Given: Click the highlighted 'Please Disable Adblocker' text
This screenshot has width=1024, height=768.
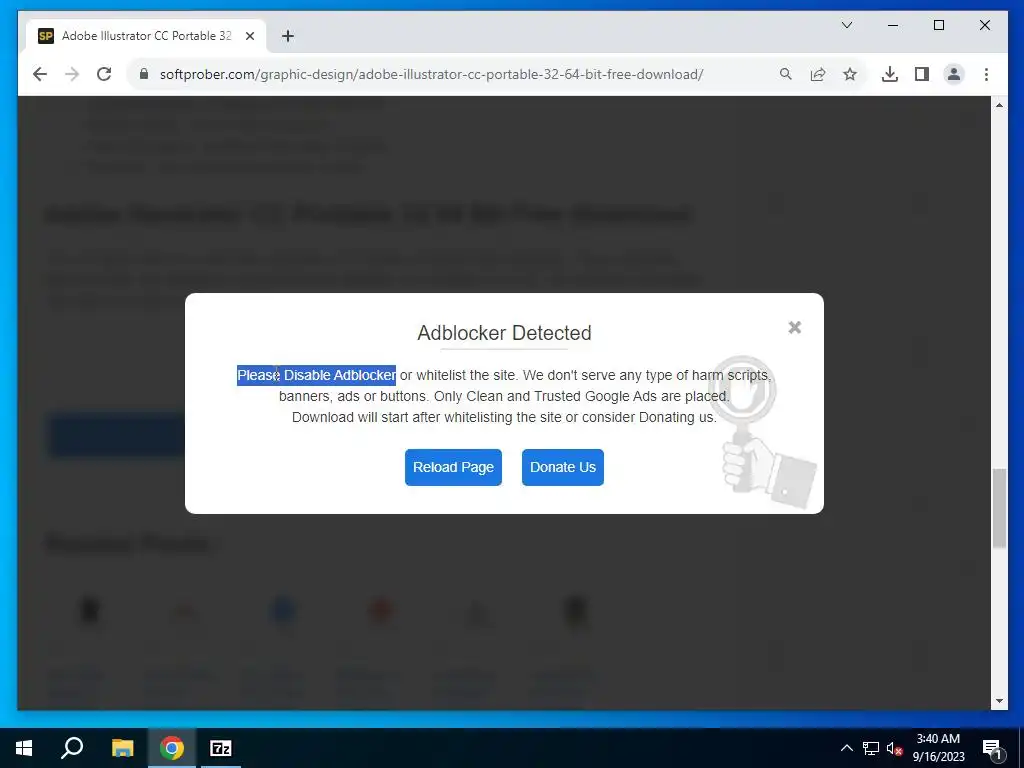Looking at the screenshot, I should coord(316,376).
